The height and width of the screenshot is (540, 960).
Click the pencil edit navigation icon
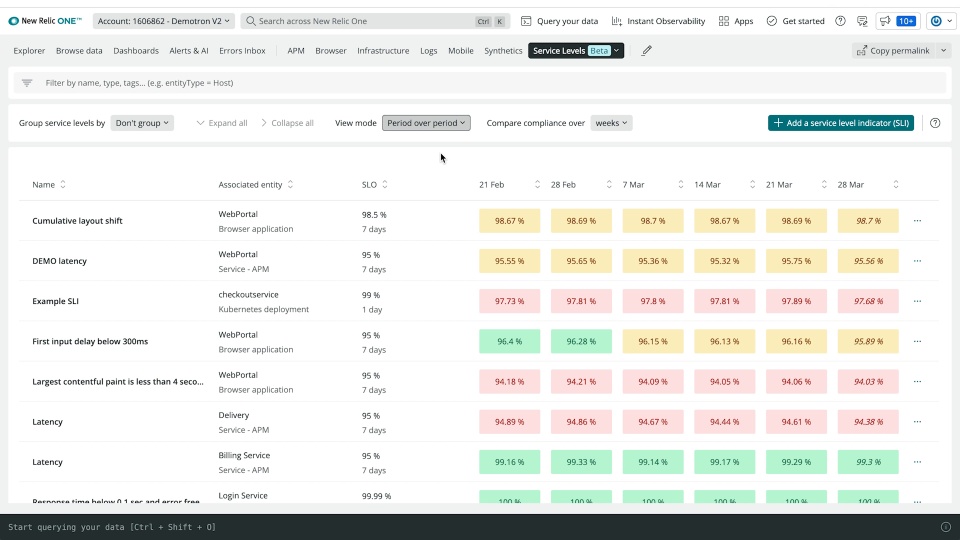pyautogui.click(x=647, y=51)
